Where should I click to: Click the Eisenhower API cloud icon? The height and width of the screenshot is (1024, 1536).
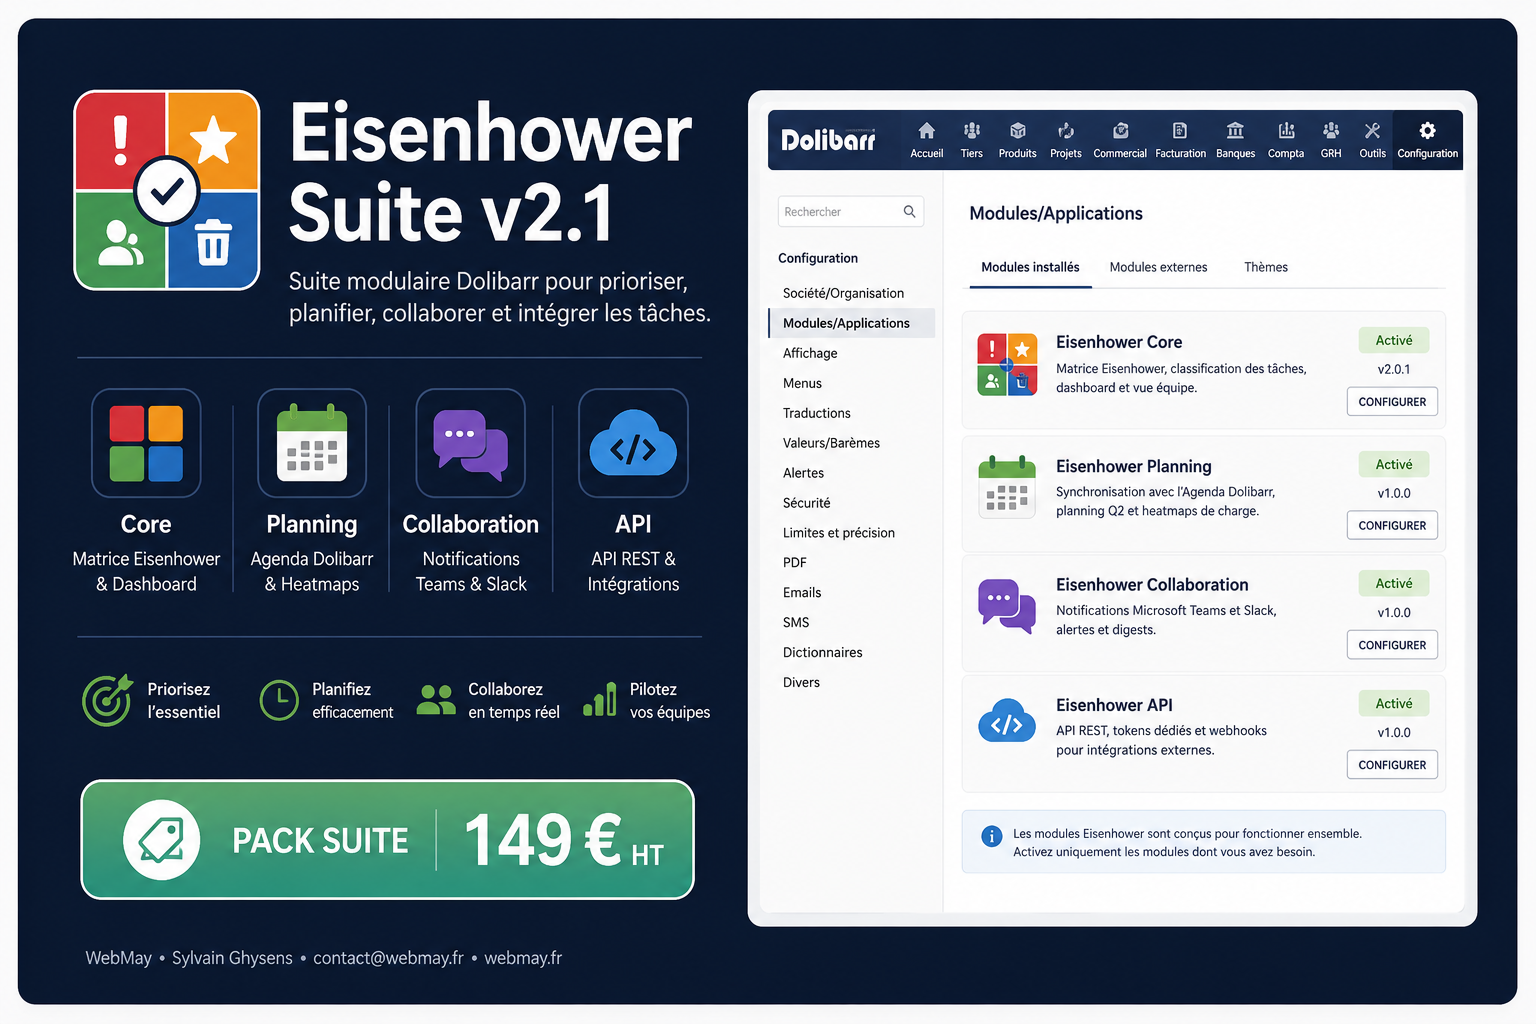(1007, 721)
